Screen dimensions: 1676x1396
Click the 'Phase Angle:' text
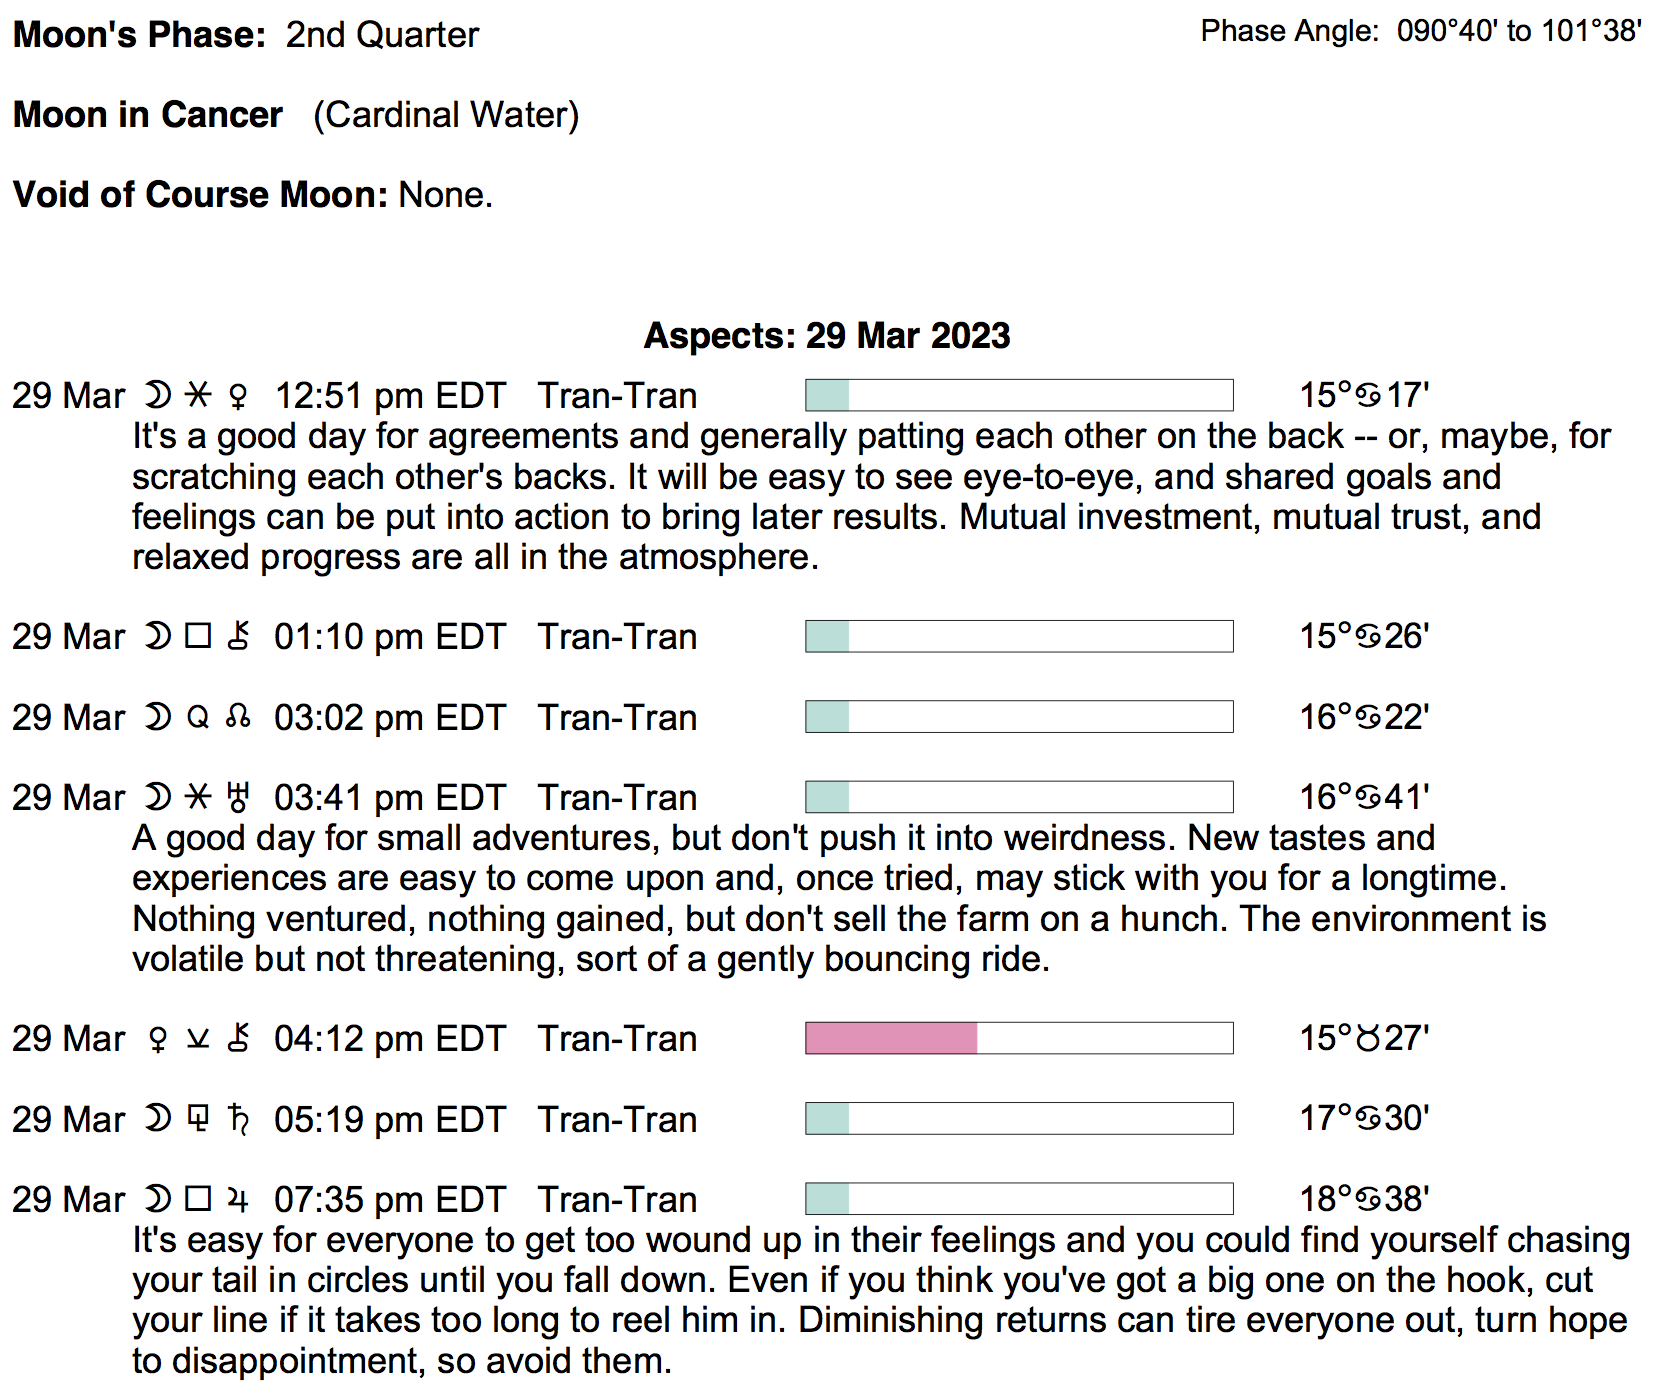[x=1290, y=32]
